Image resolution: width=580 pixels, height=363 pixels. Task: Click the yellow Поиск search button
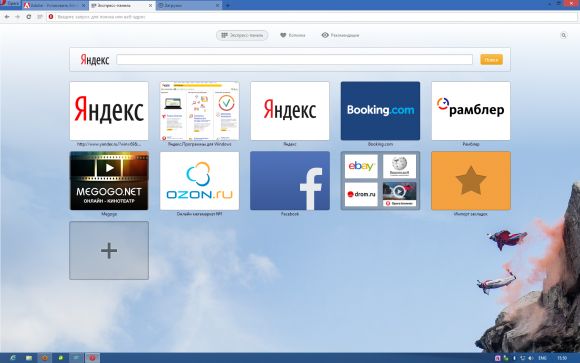[492, 60]
